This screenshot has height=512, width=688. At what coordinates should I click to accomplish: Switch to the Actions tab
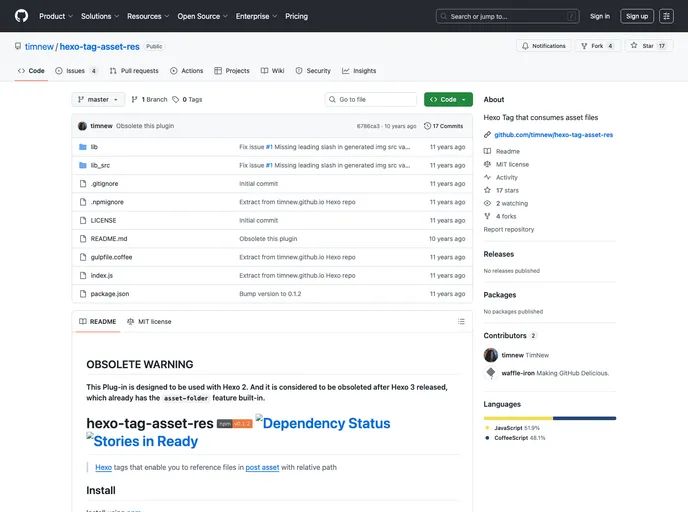(x=186, y=71)
